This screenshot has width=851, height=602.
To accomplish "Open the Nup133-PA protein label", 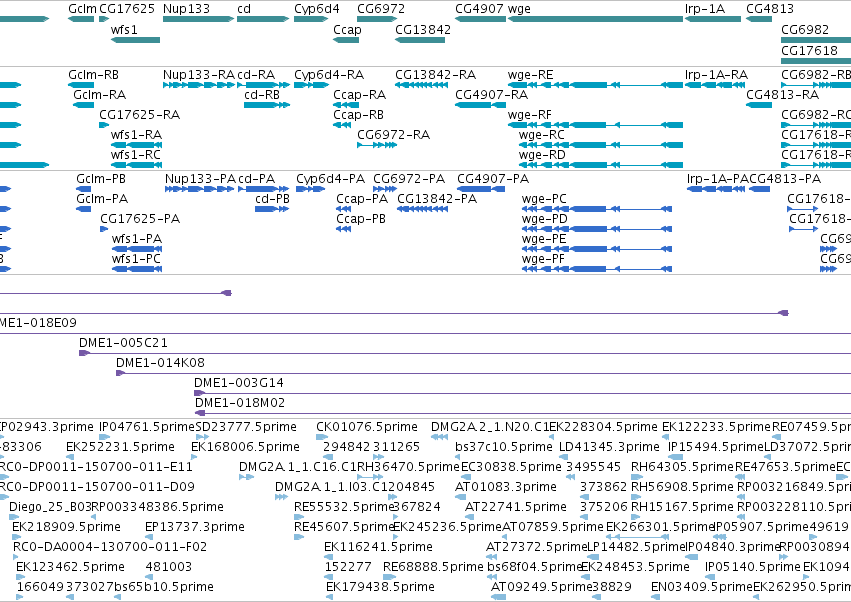I will click(201, 179).
